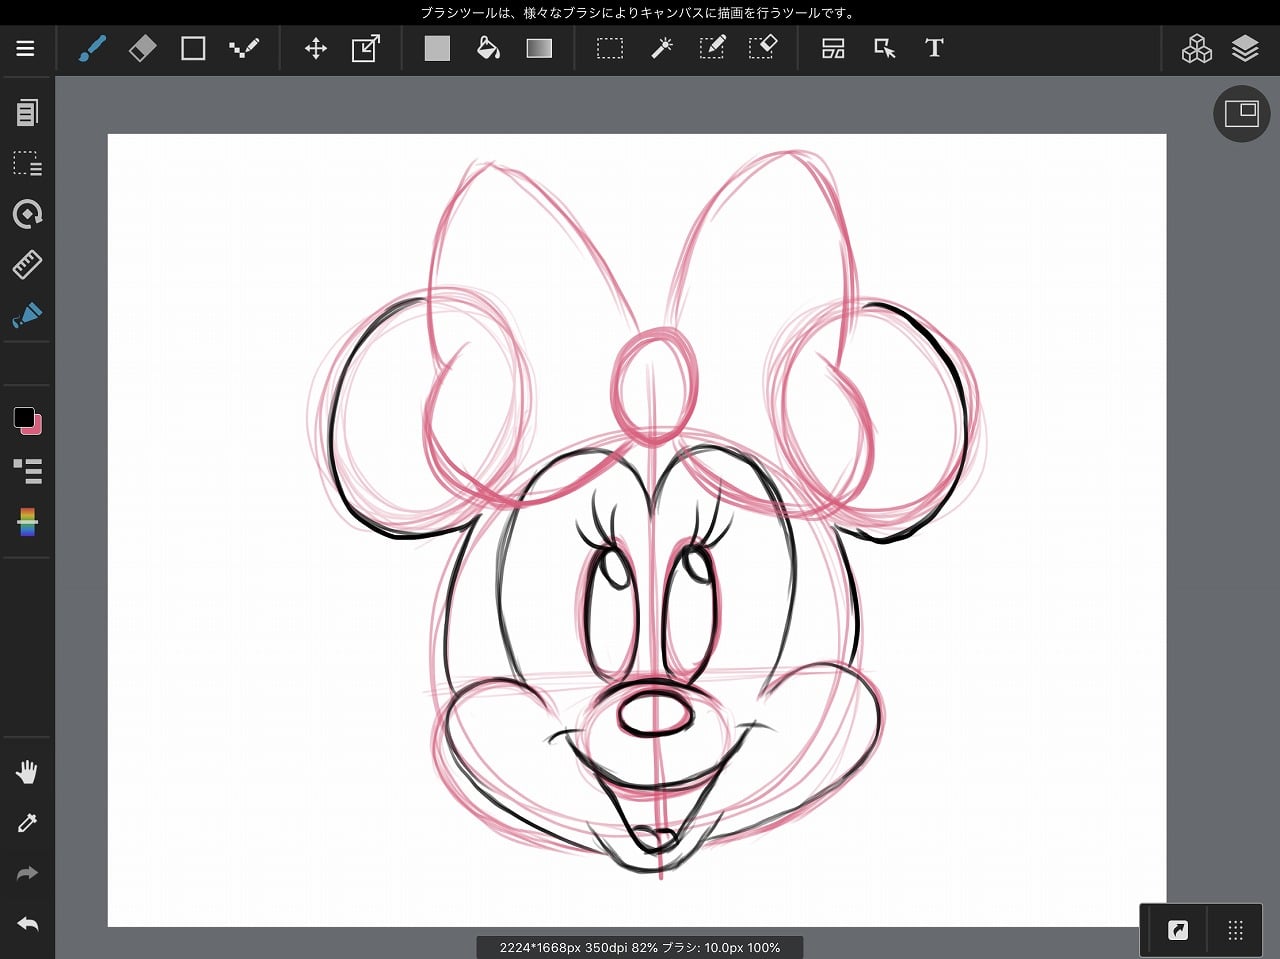Select the Hand pan tool
The width and height of the screenshot is (1280, 959).
click(x=27, y=772)
